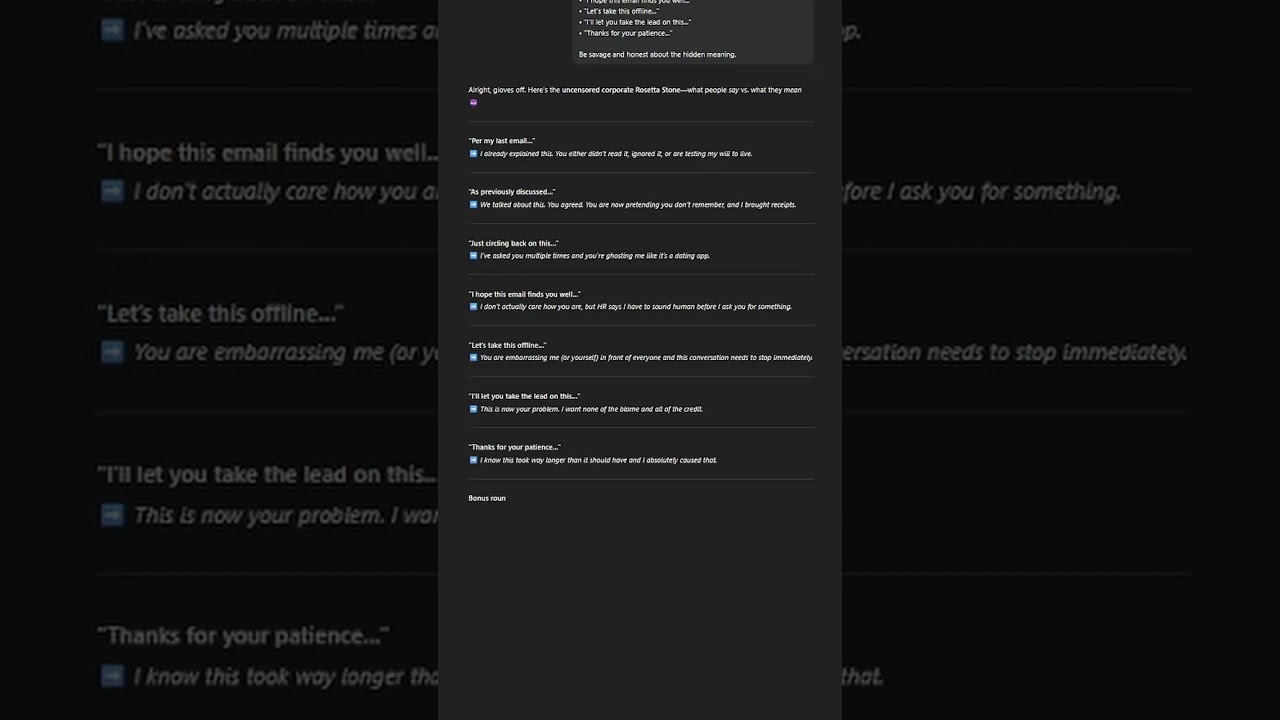Click the translation 'This is now your problem.'

(x=519, y=409)
